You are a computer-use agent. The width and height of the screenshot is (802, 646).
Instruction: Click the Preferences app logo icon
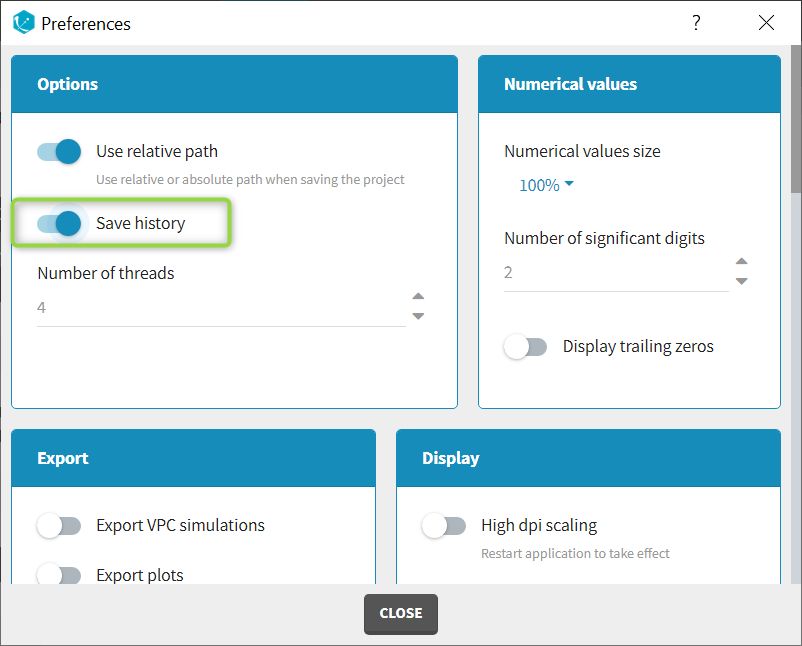[24, 23]
